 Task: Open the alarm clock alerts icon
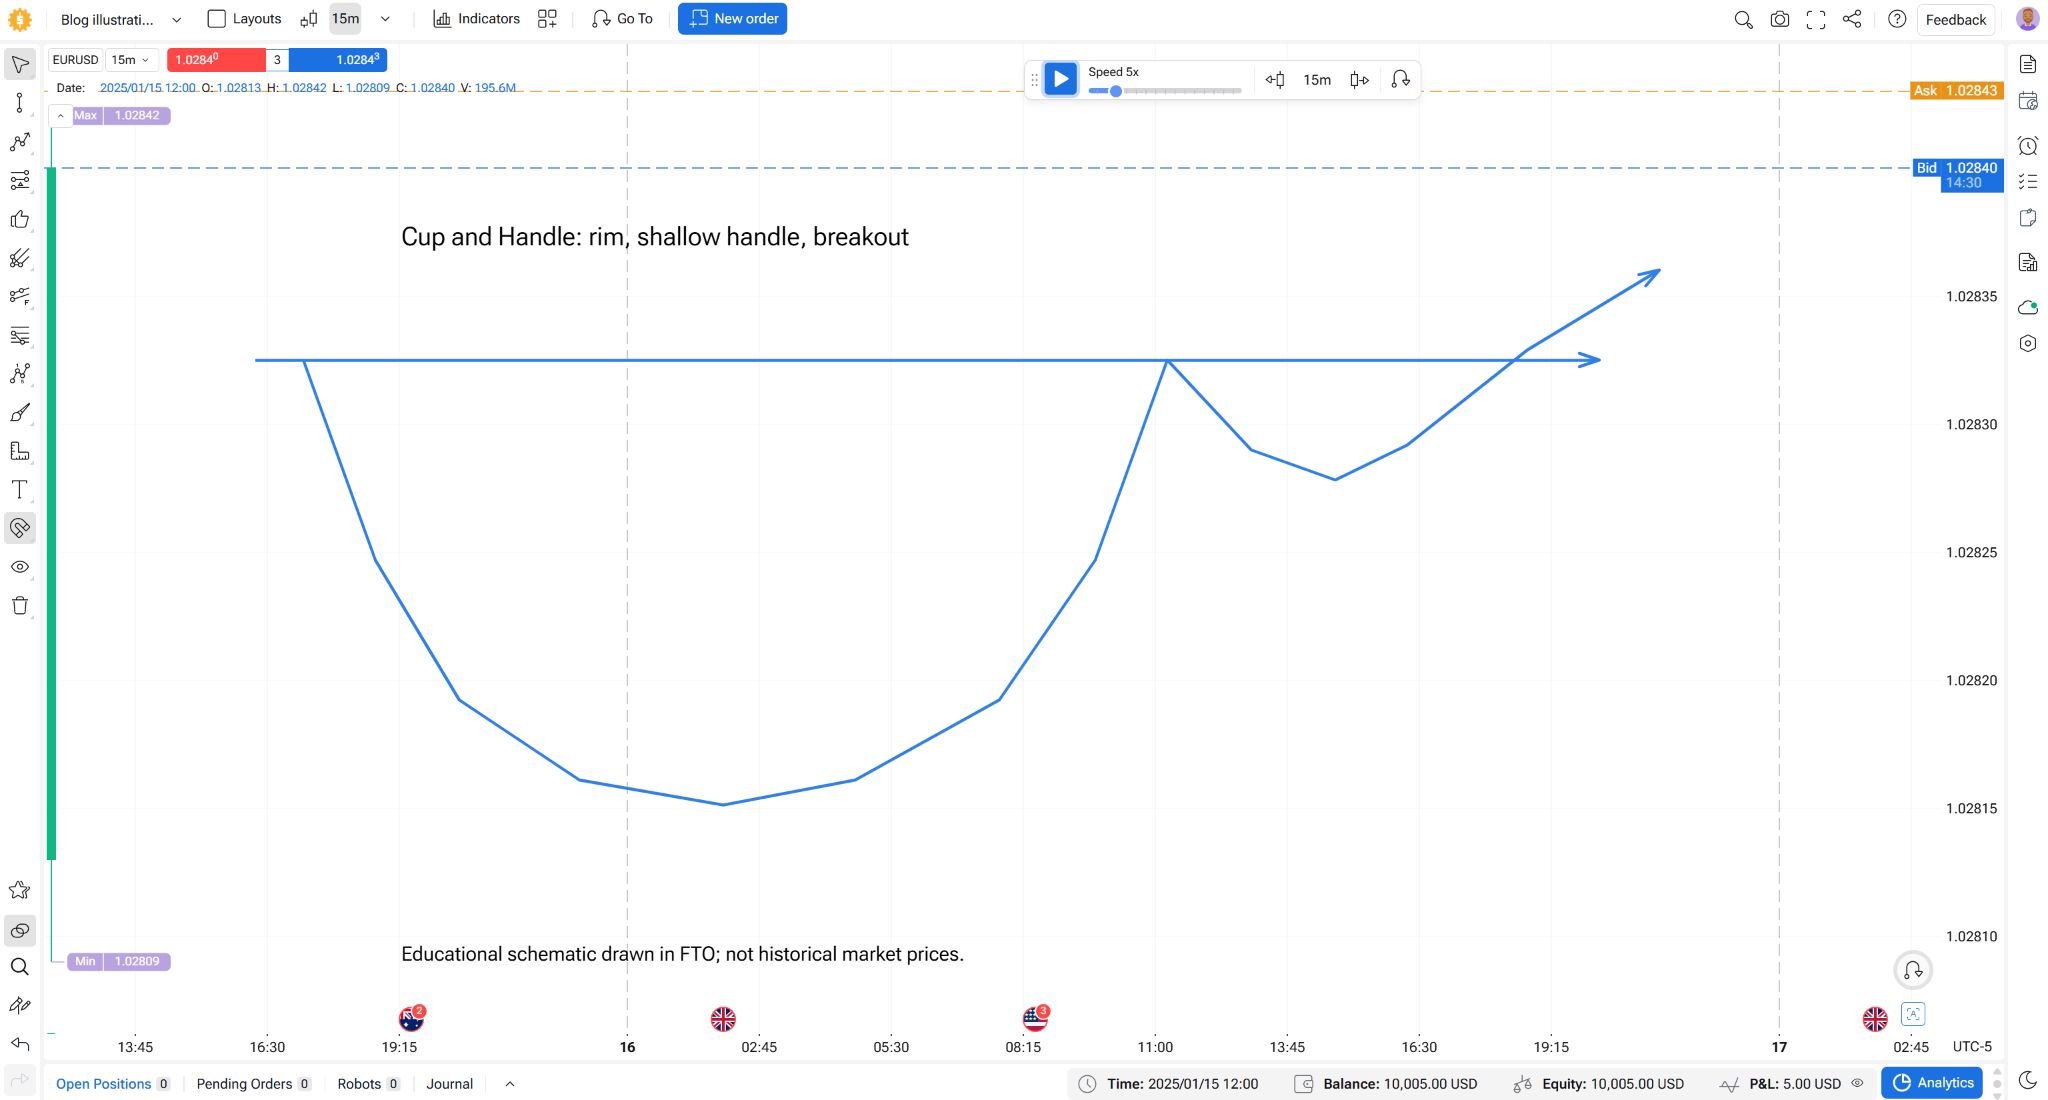(2028, 146)
